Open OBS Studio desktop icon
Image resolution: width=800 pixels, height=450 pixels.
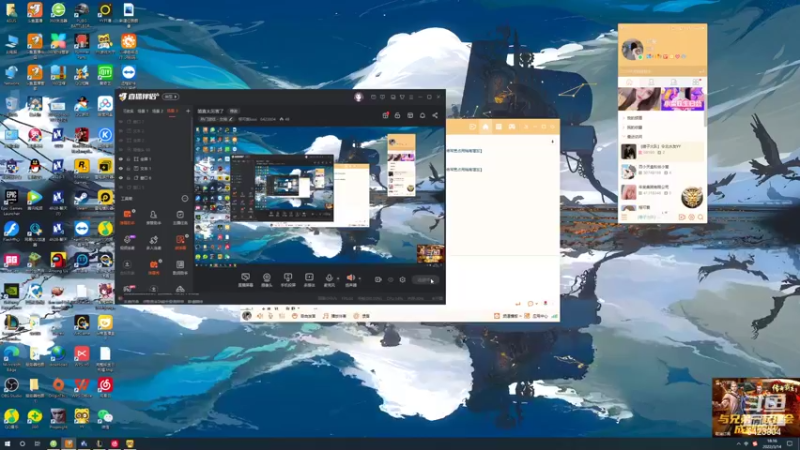pos(11,387)
